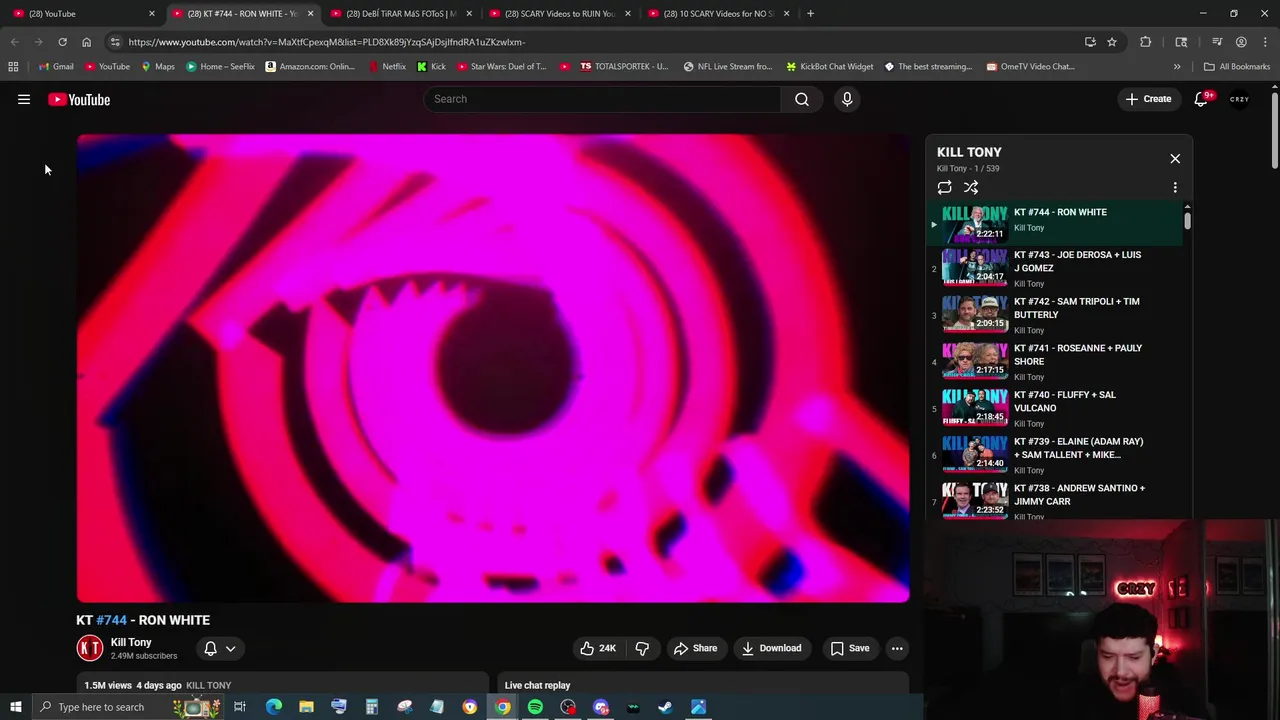Viewport: 1280px width, 720px height.
Task: Download the video
Action: coord(771,648)
